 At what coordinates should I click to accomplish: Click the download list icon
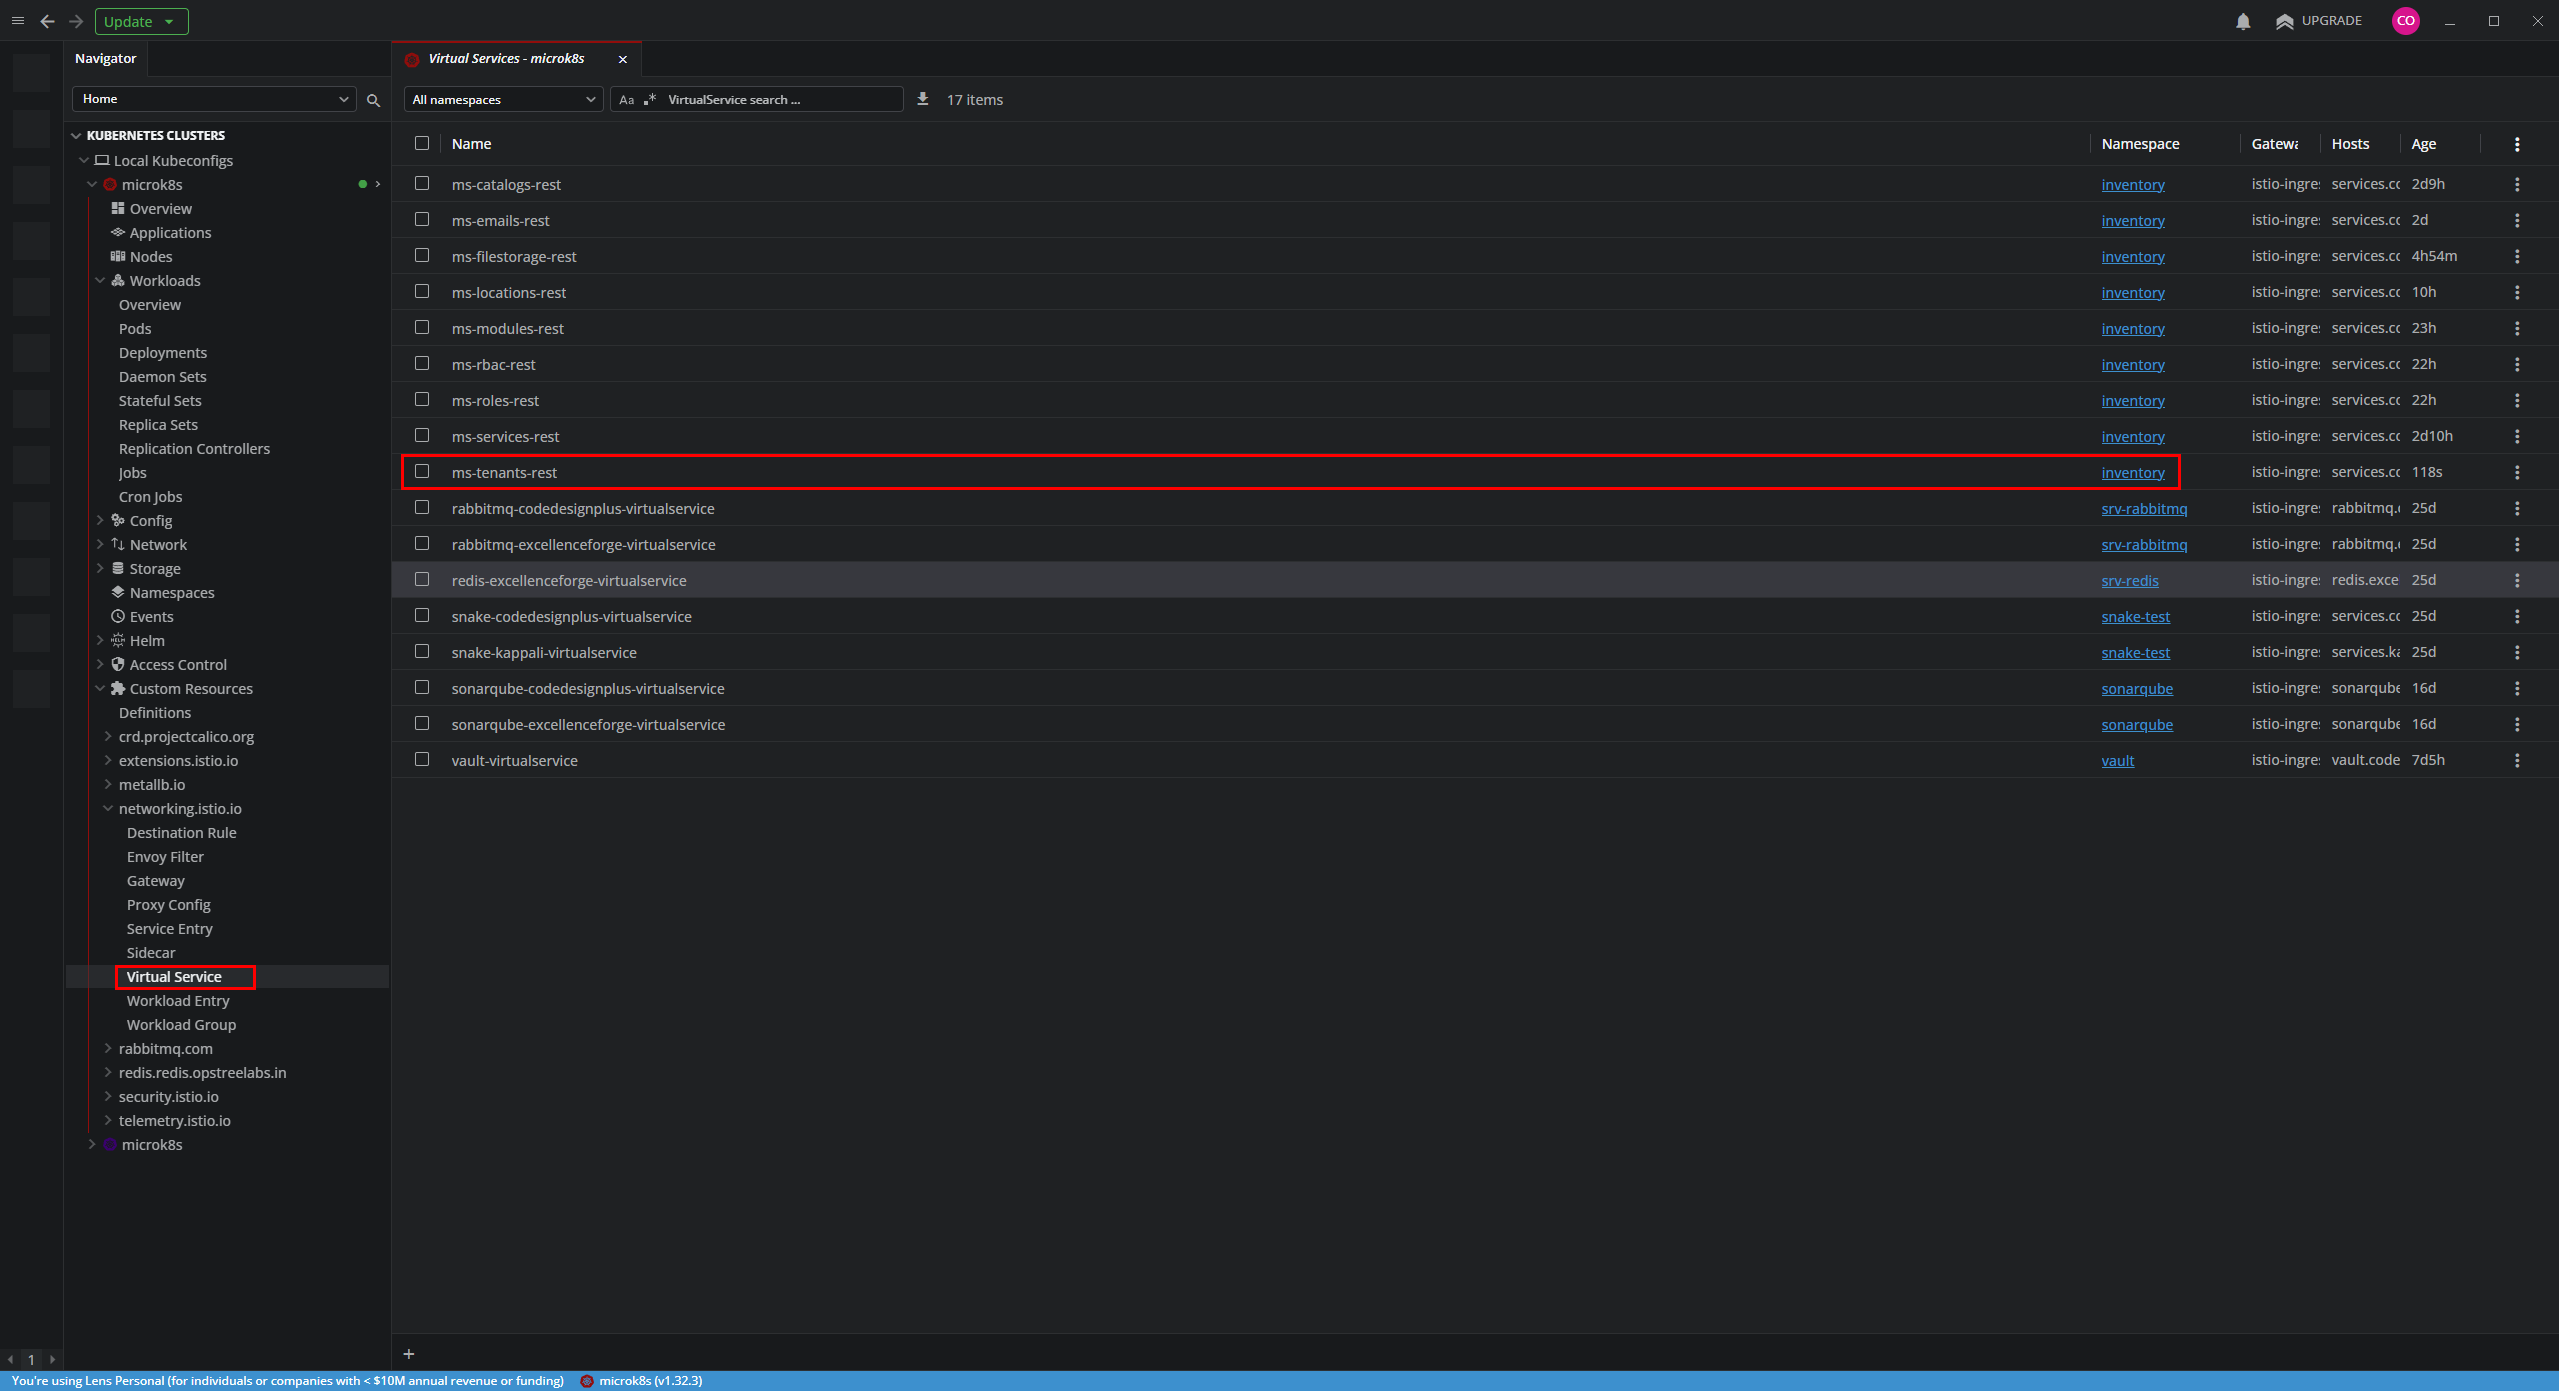coord(923,99)
